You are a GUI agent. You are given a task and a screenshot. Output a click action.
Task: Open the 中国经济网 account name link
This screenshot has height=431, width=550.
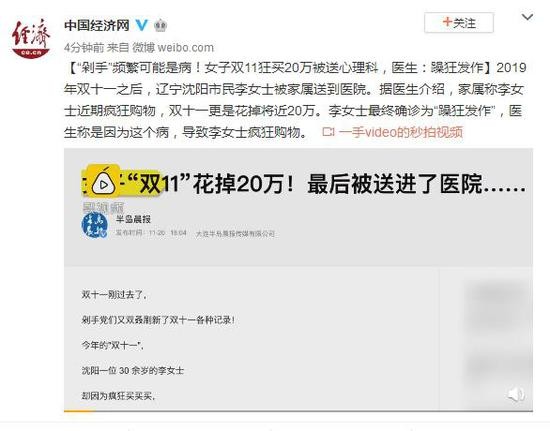pos(97,25)
